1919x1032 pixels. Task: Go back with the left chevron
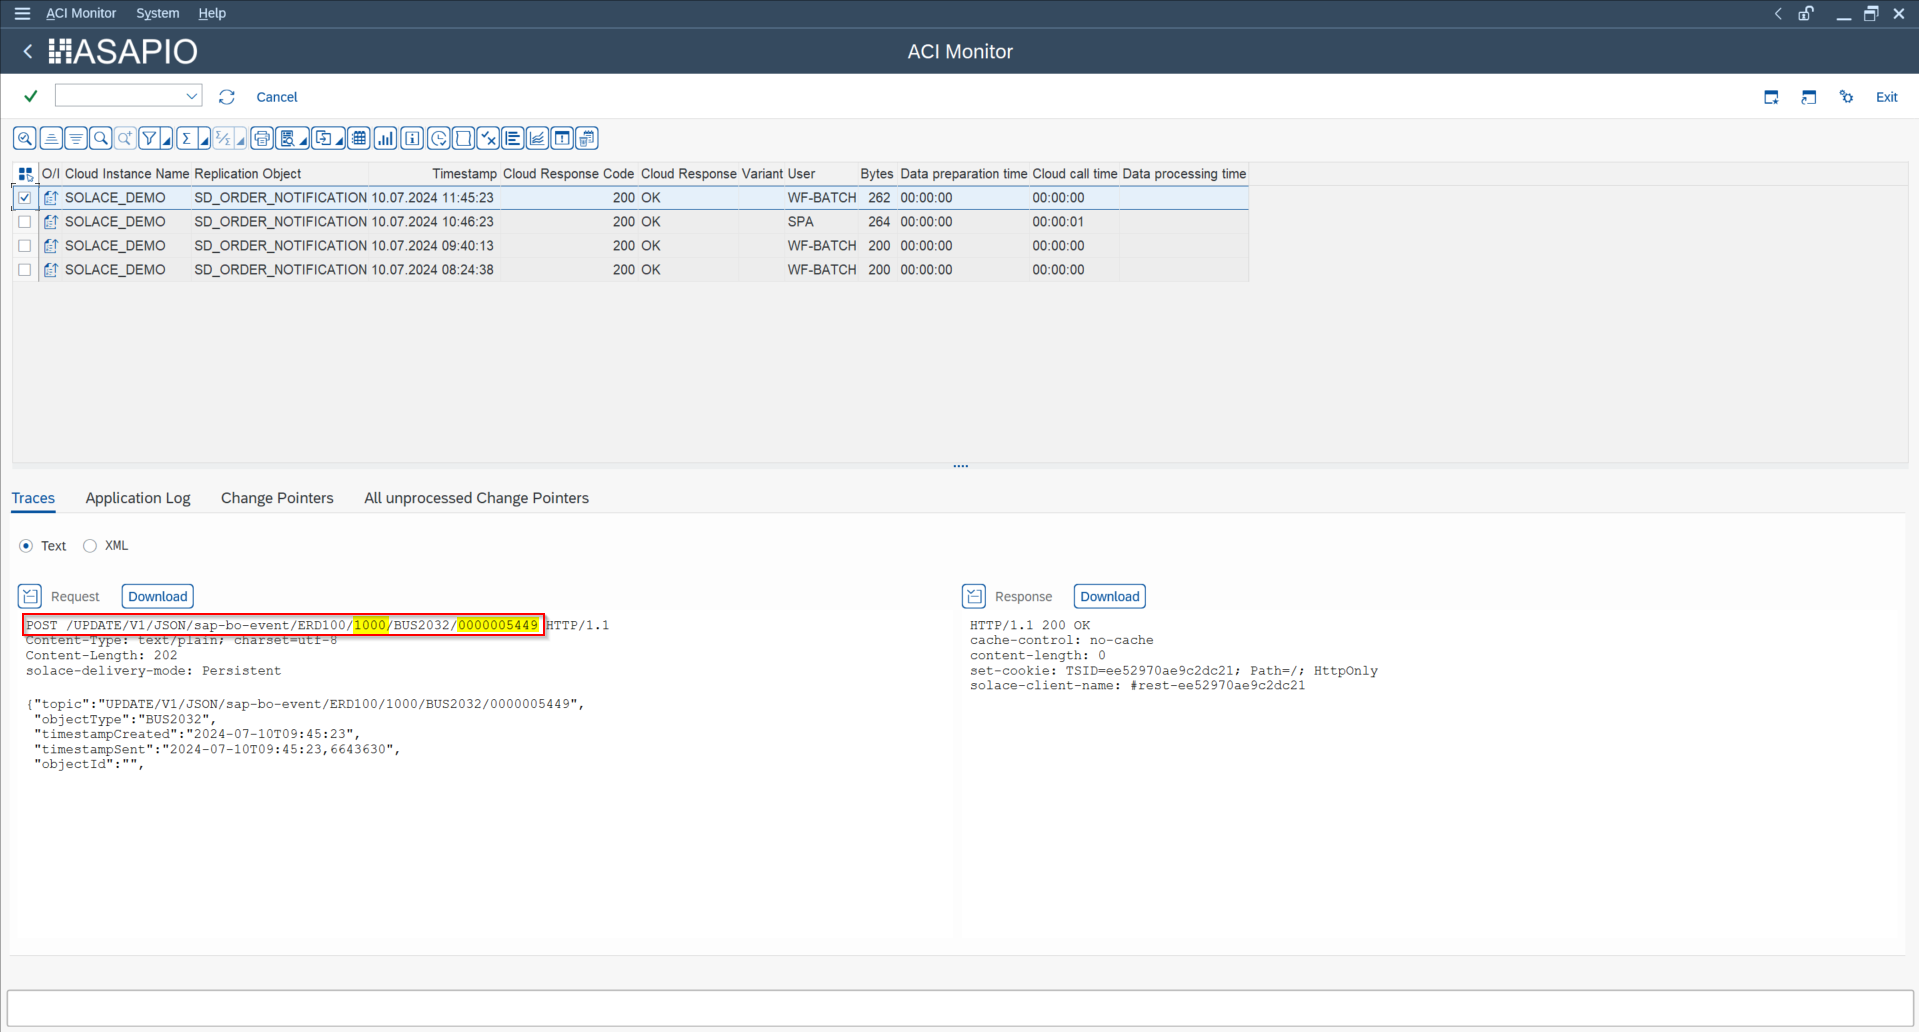[28, 51]
